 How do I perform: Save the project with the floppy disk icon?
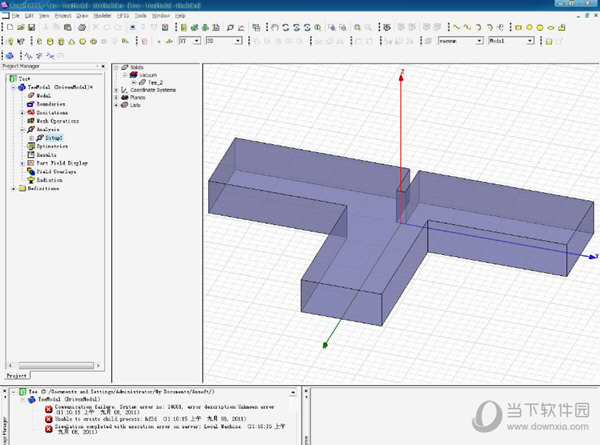coord(31,27)
